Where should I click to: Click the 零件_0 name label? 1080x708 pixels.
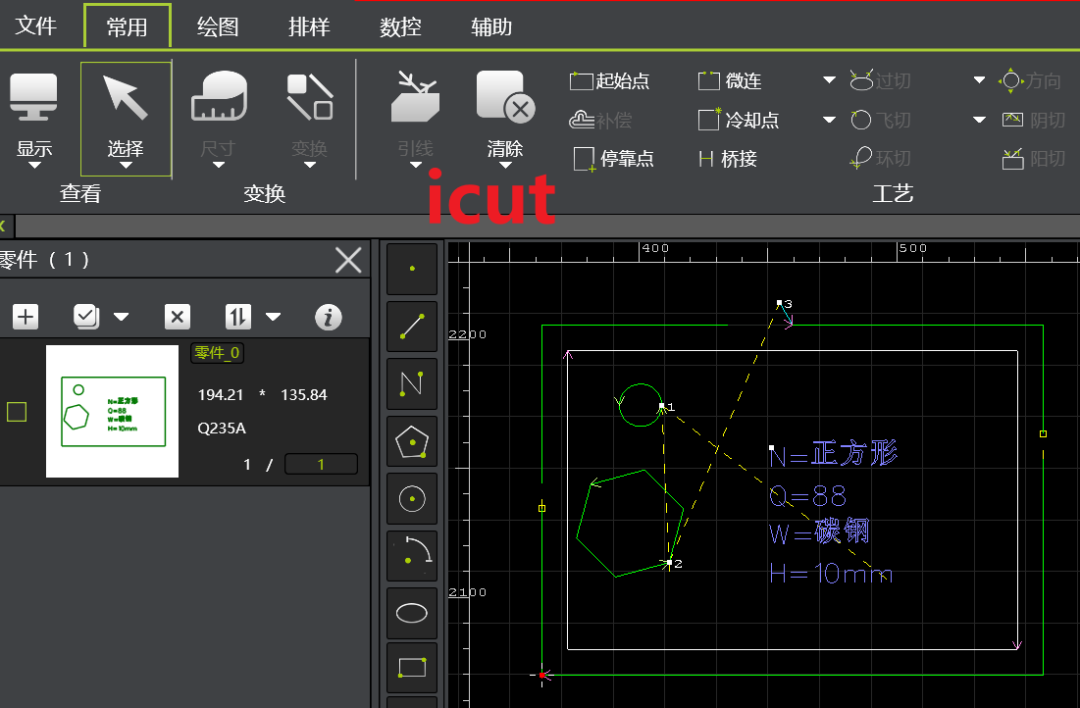(217, 353)
